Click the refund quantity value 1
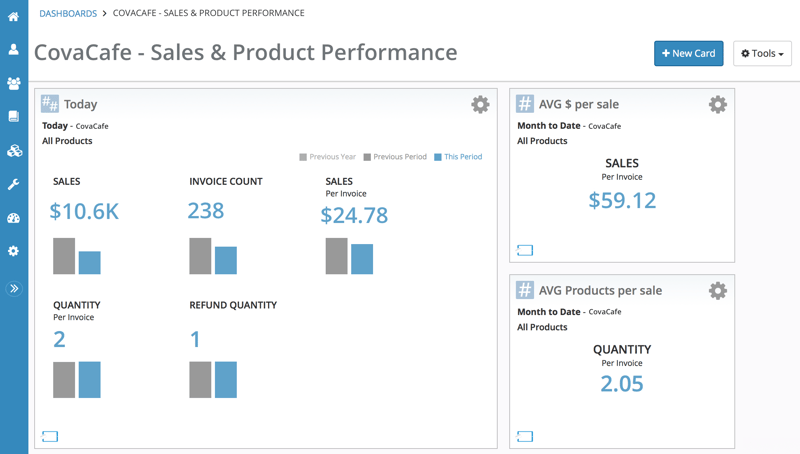Image resolution: width=800 pixels, height=454 pixels. [x=195, y=339]
